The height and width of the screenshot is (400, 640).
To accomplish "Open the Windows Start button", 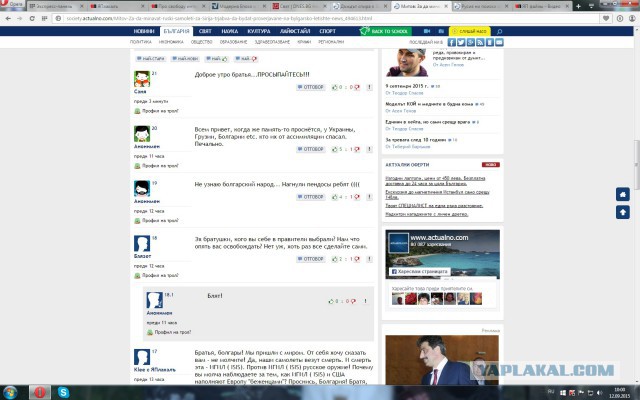I will point(10,392).
